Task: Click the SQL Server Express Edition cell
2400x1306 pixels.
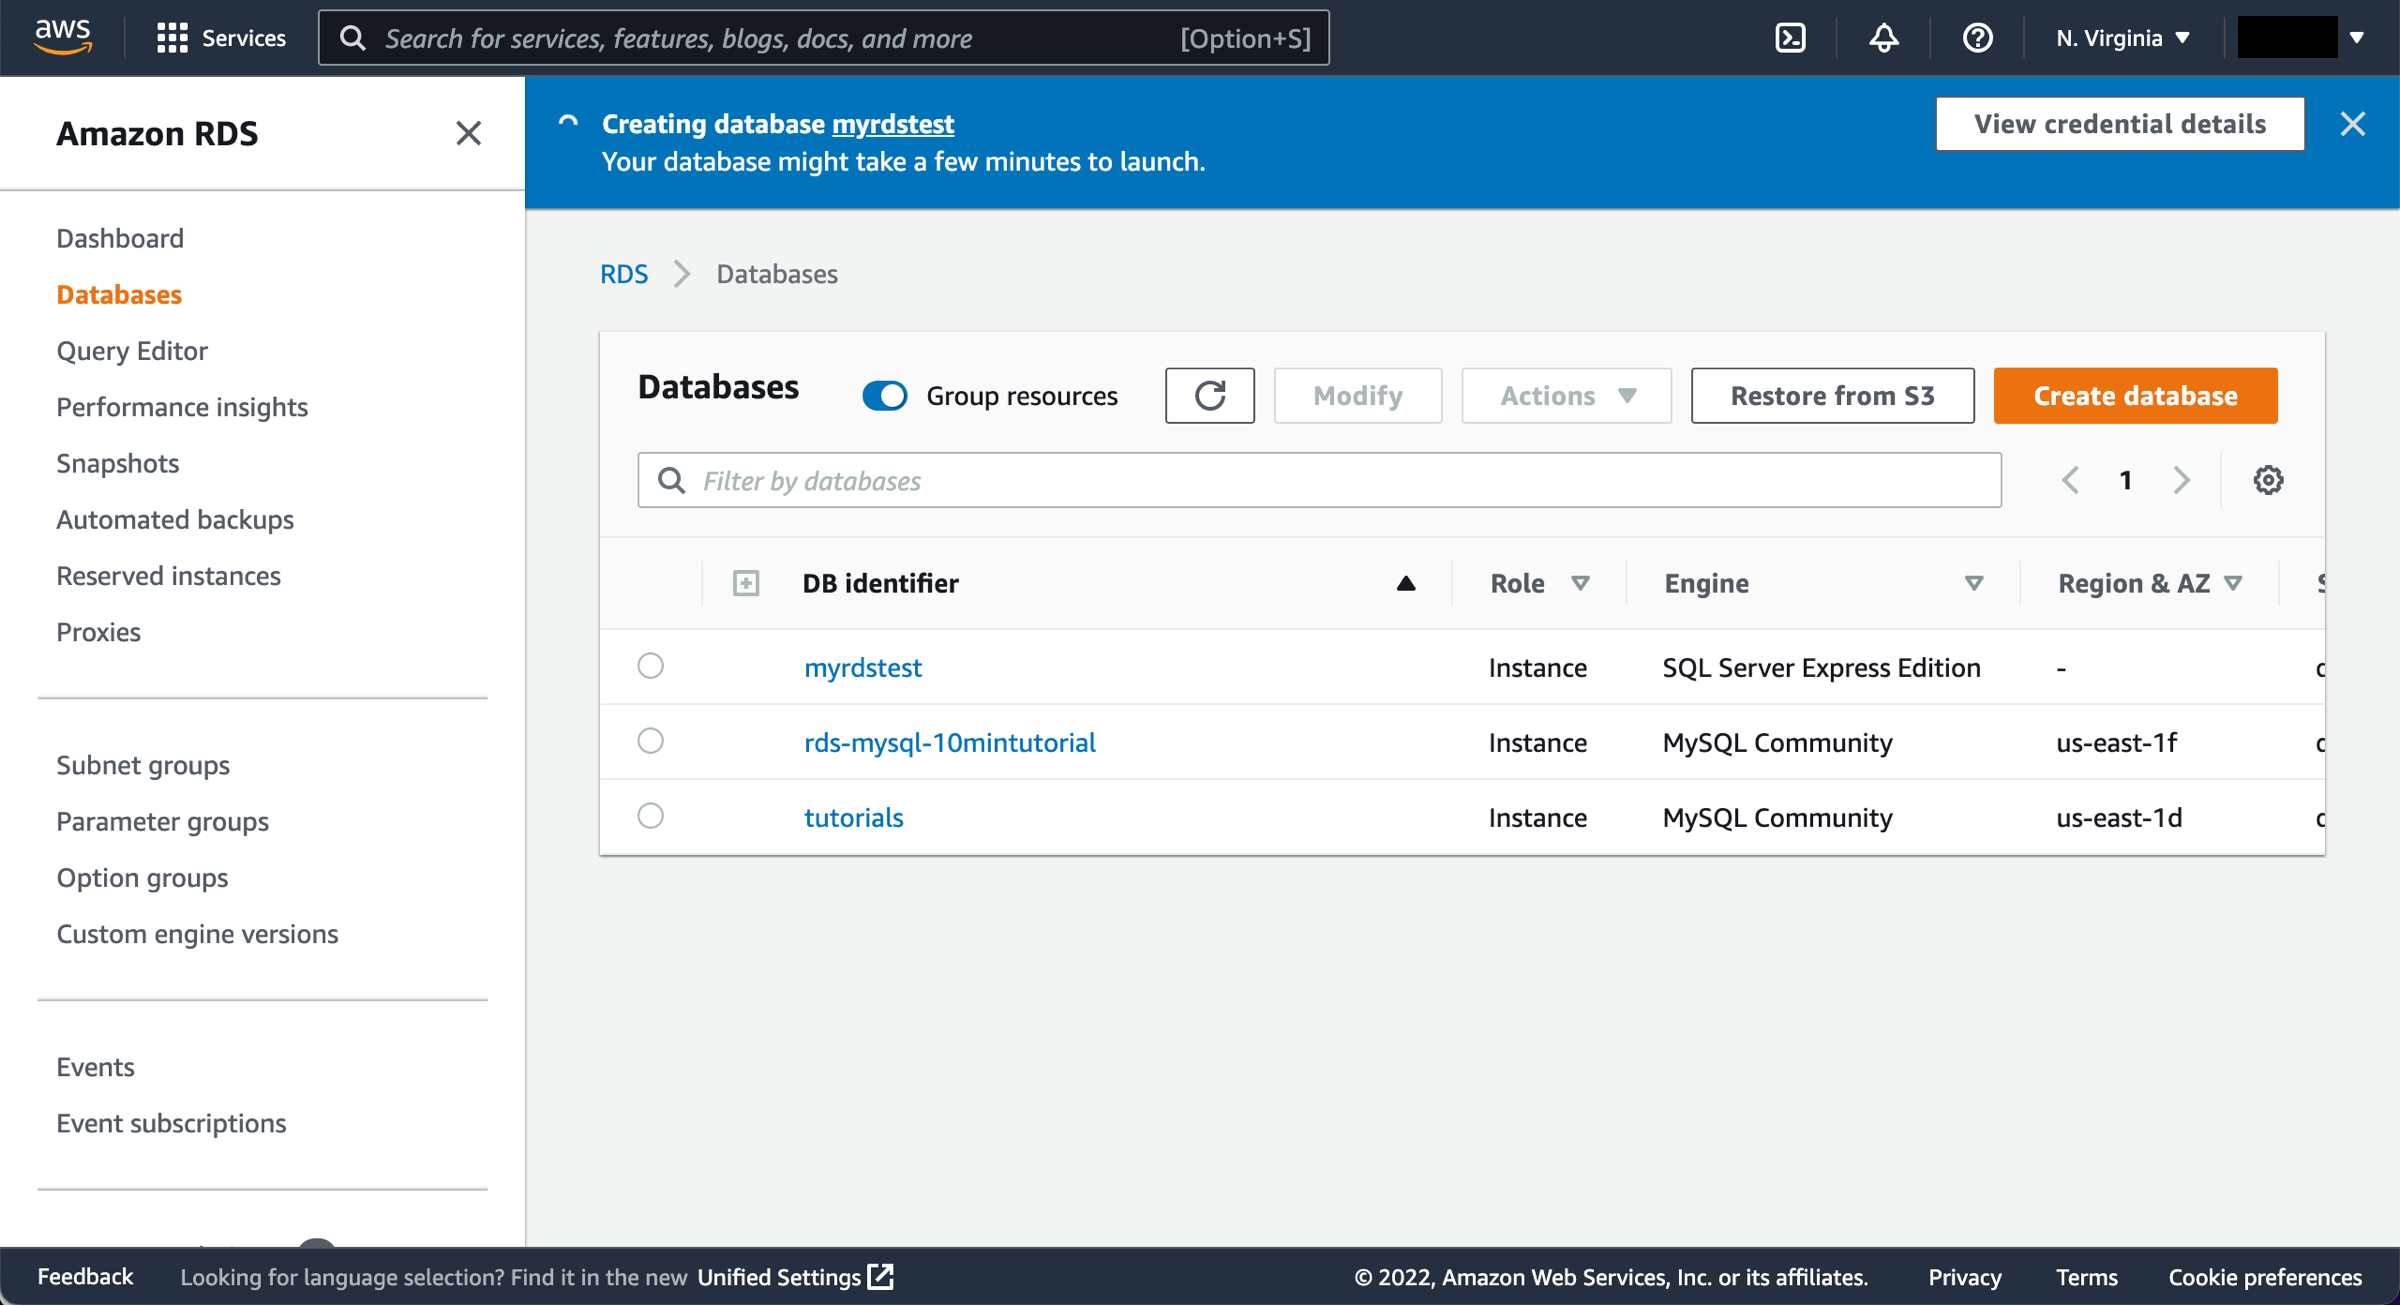Action: pyautogui.click(x=1821, y=667)
